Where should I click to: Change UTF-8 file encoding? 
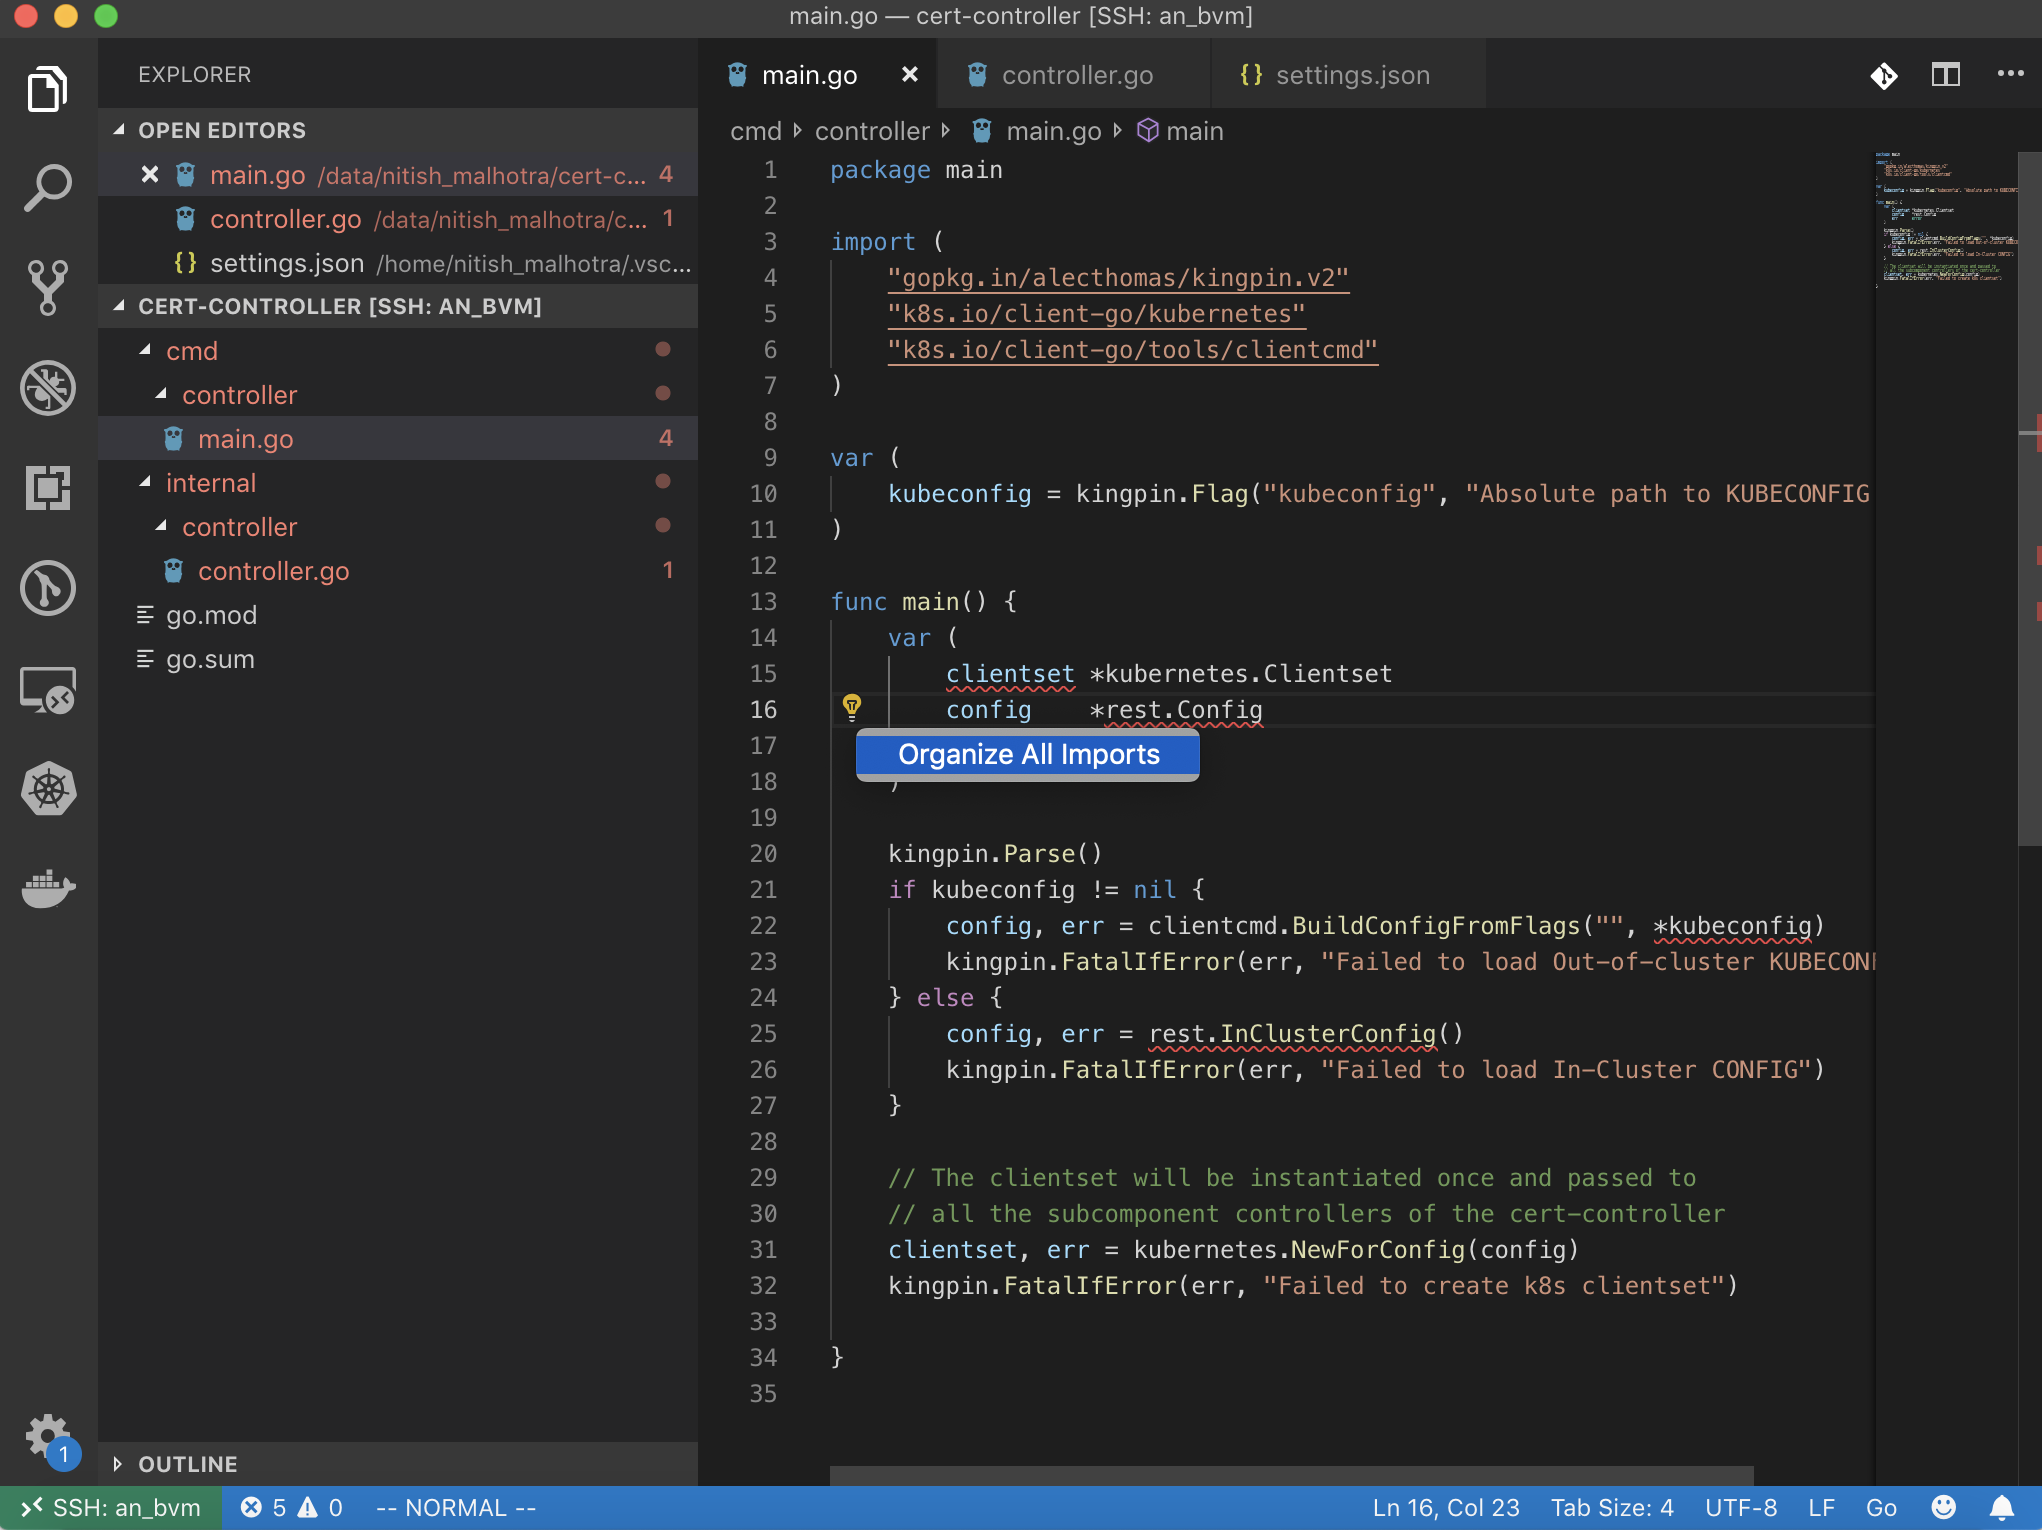click(x=1741, y=1507)
